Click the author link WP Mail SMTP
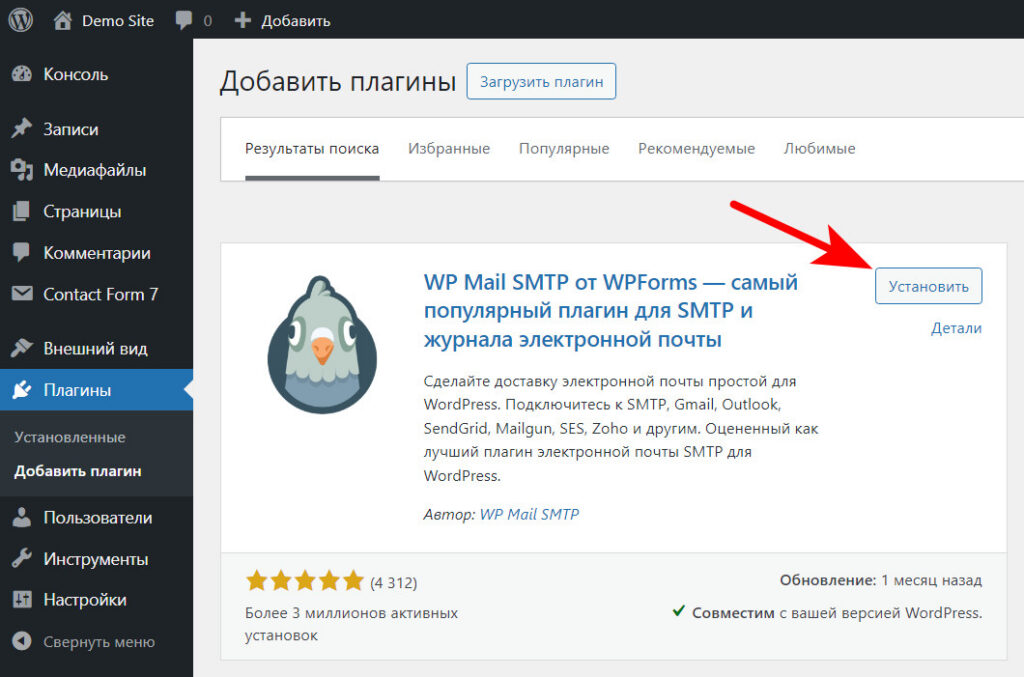The image size is (1024, 677). (530, 514)
